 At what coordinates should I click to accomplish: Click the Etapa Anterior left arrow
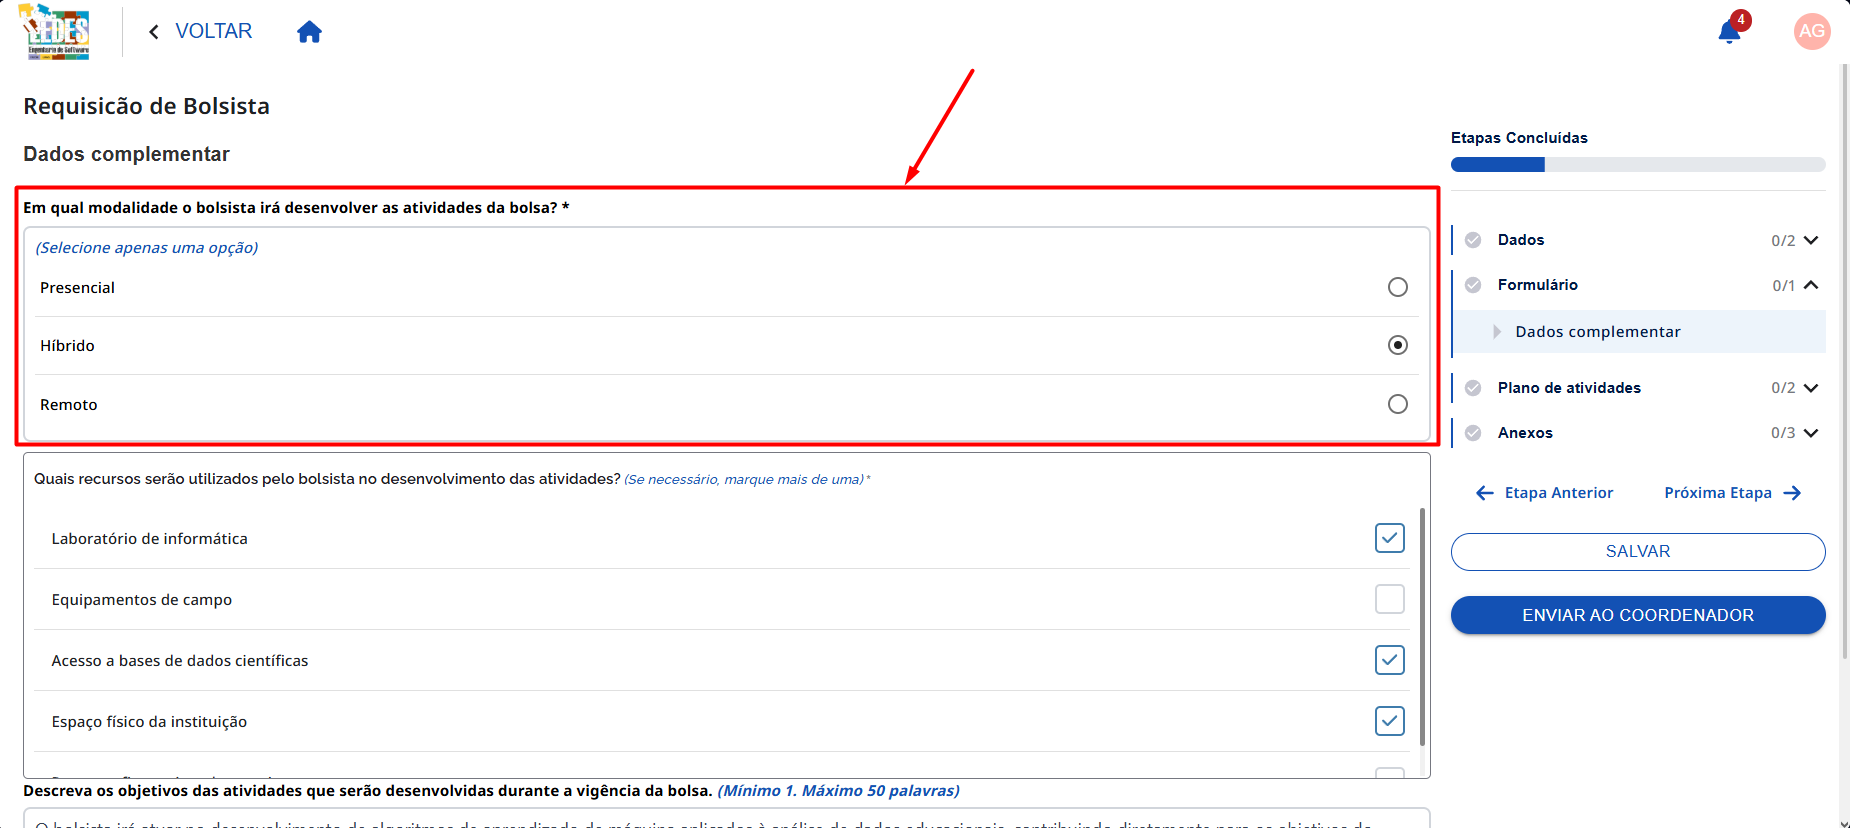pyautogui.click(x=1485, y=493)
